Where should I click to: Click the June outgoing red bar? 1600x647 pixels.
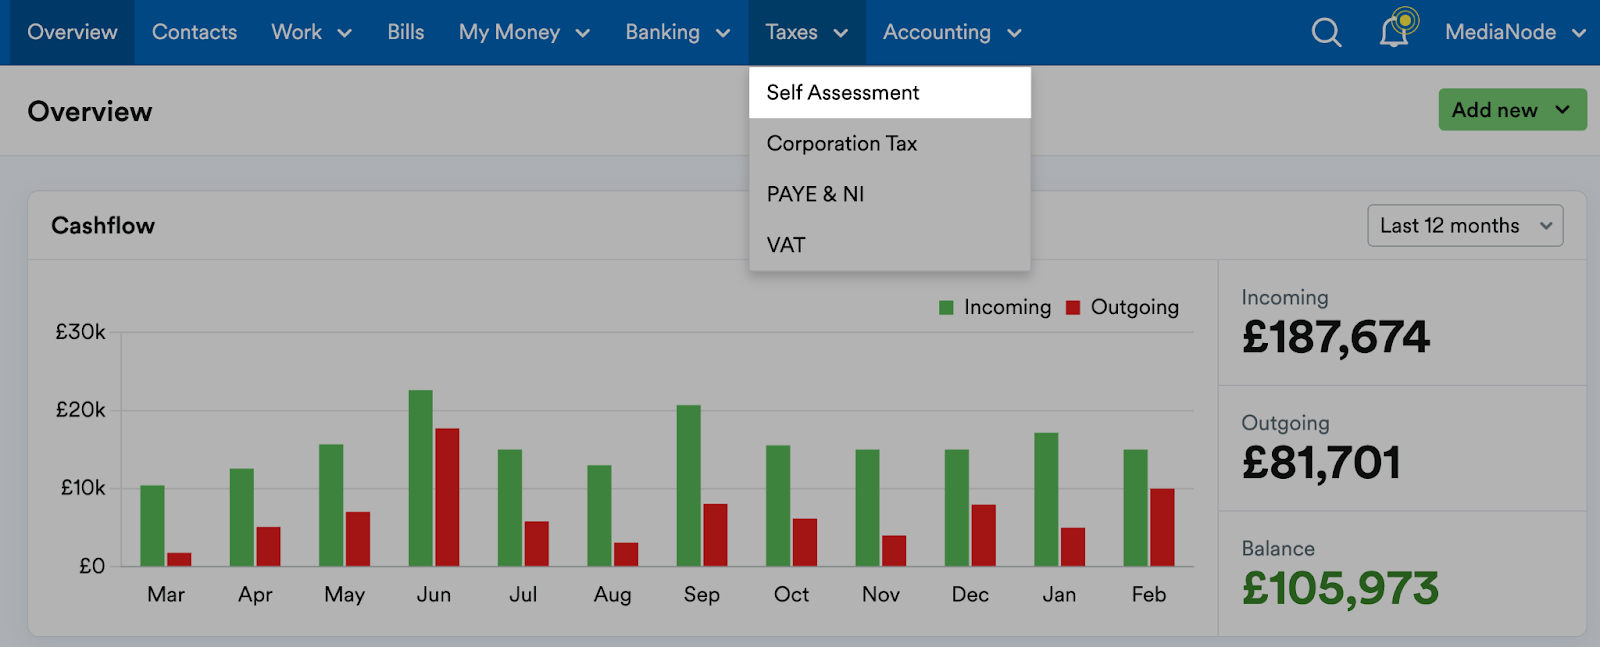pos(447,497)
